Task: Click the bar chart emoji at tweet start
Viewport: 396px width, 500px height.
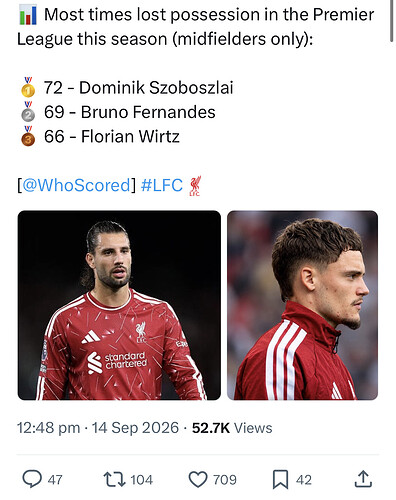Action: pos(28,15)
